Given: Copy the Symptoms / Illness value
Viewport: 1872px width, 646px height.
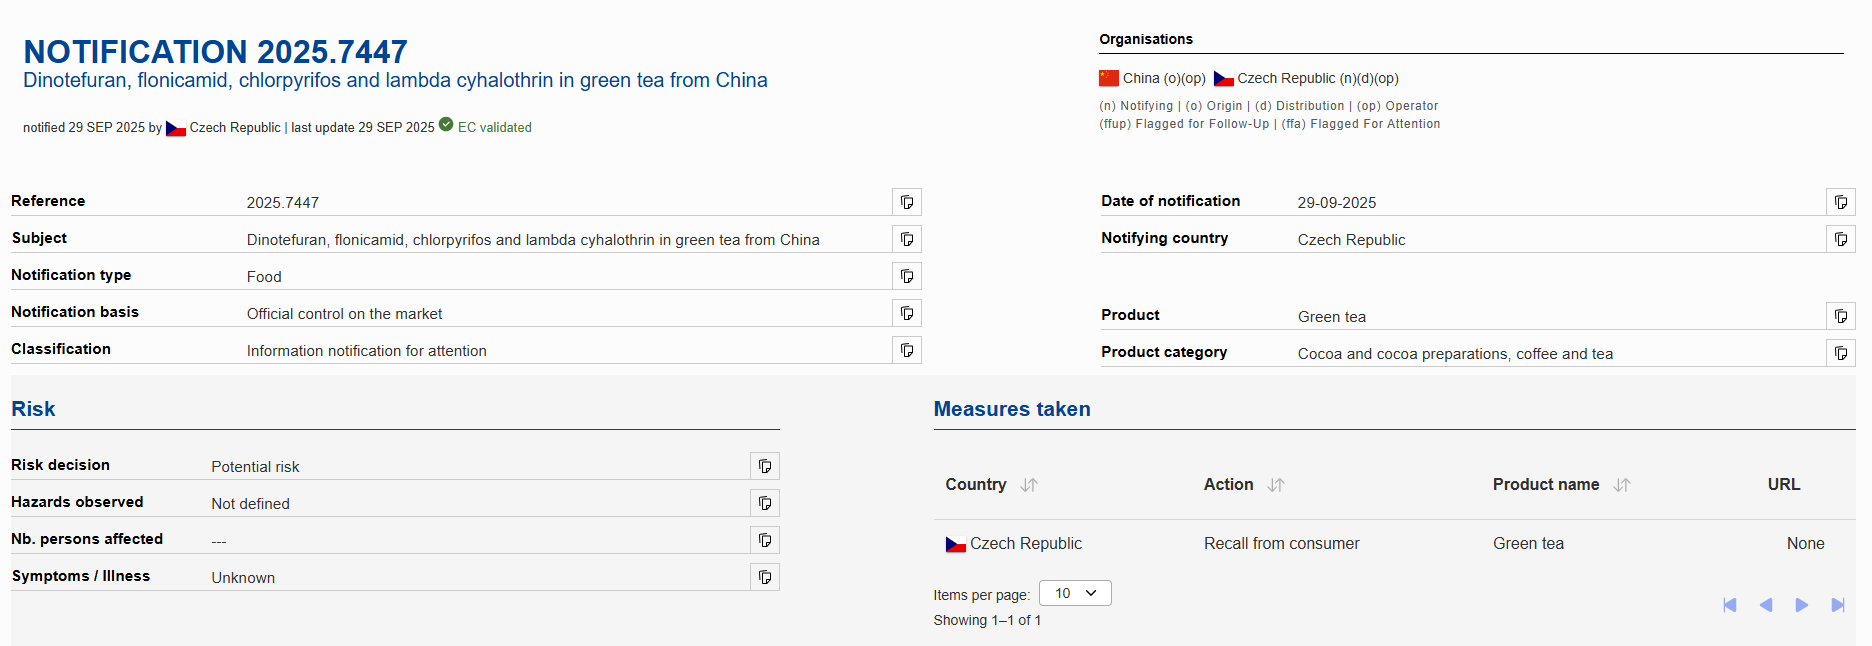Looking at the screenshot, I should coord(765,577).
